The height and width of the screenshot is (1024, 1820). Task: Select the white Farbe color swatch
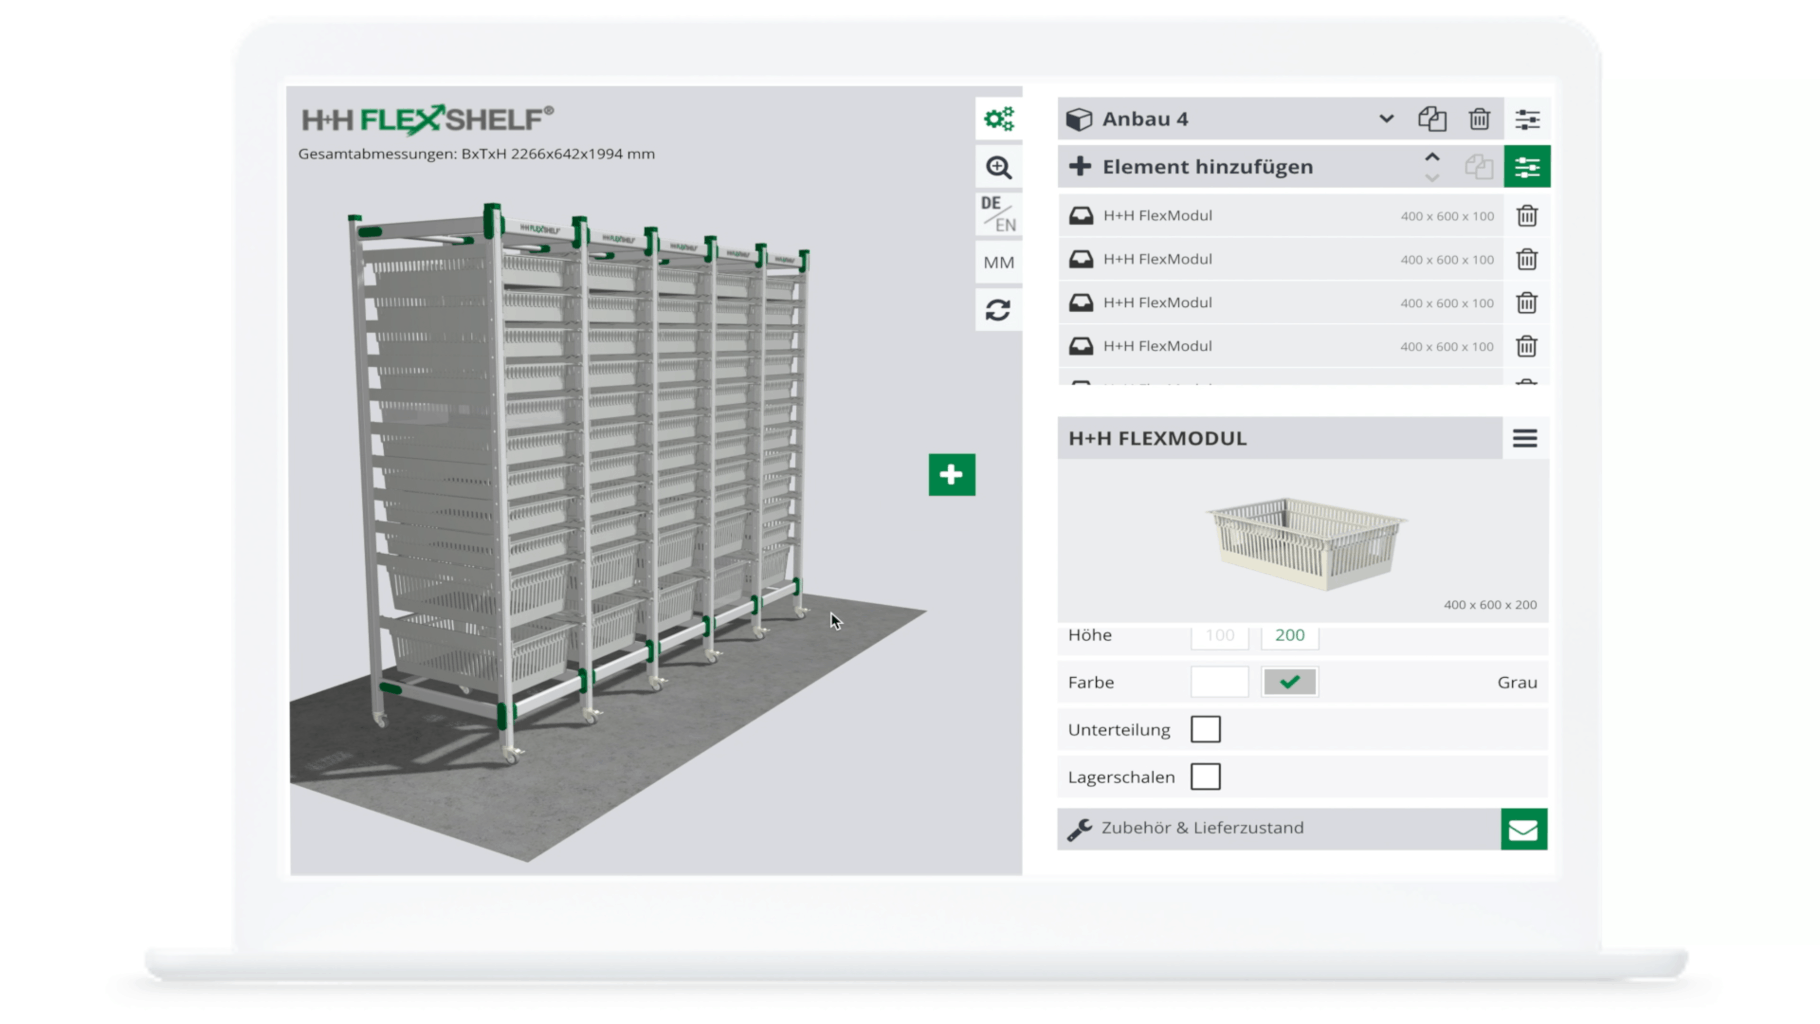[1219, 682]
